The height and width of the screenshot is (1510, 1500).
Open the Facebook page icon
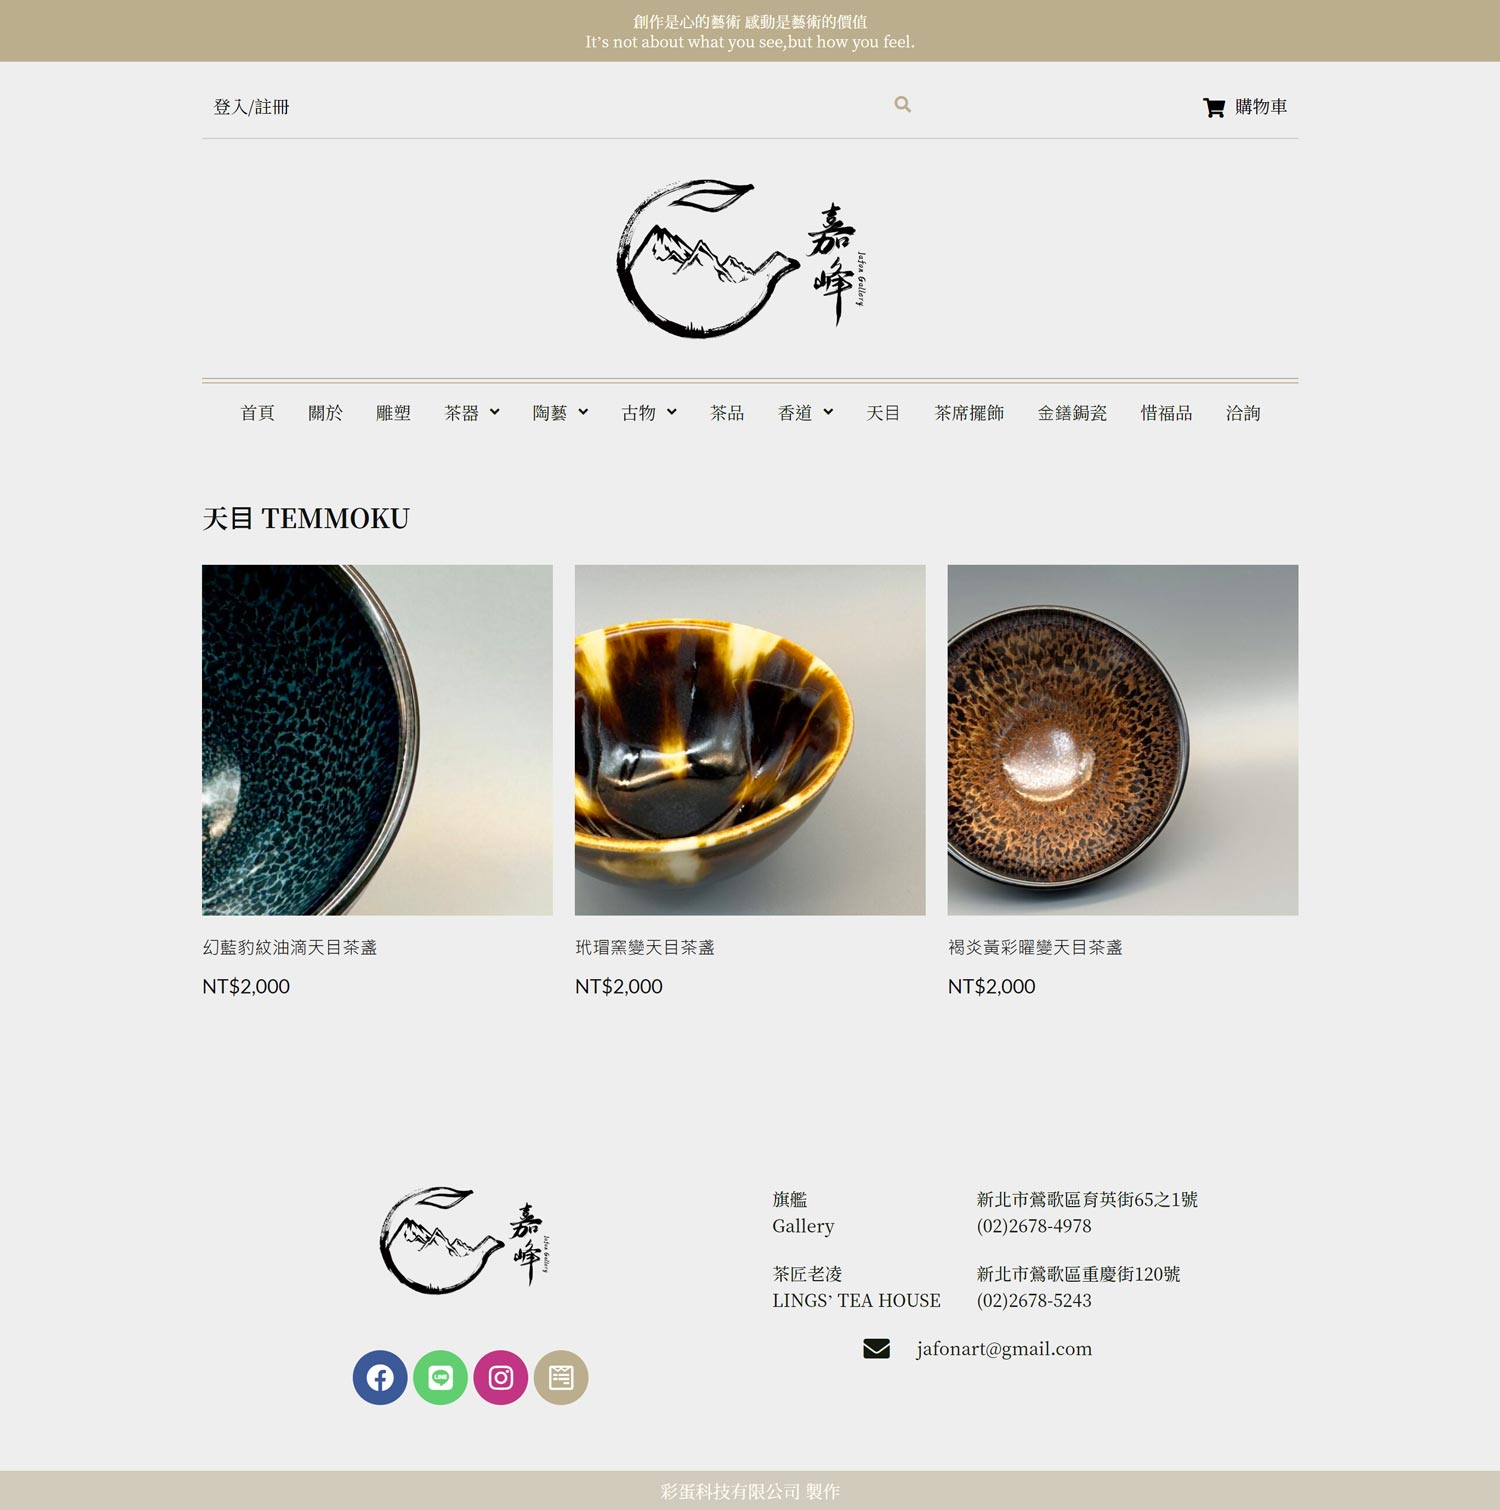click(x=380, y=1378)
